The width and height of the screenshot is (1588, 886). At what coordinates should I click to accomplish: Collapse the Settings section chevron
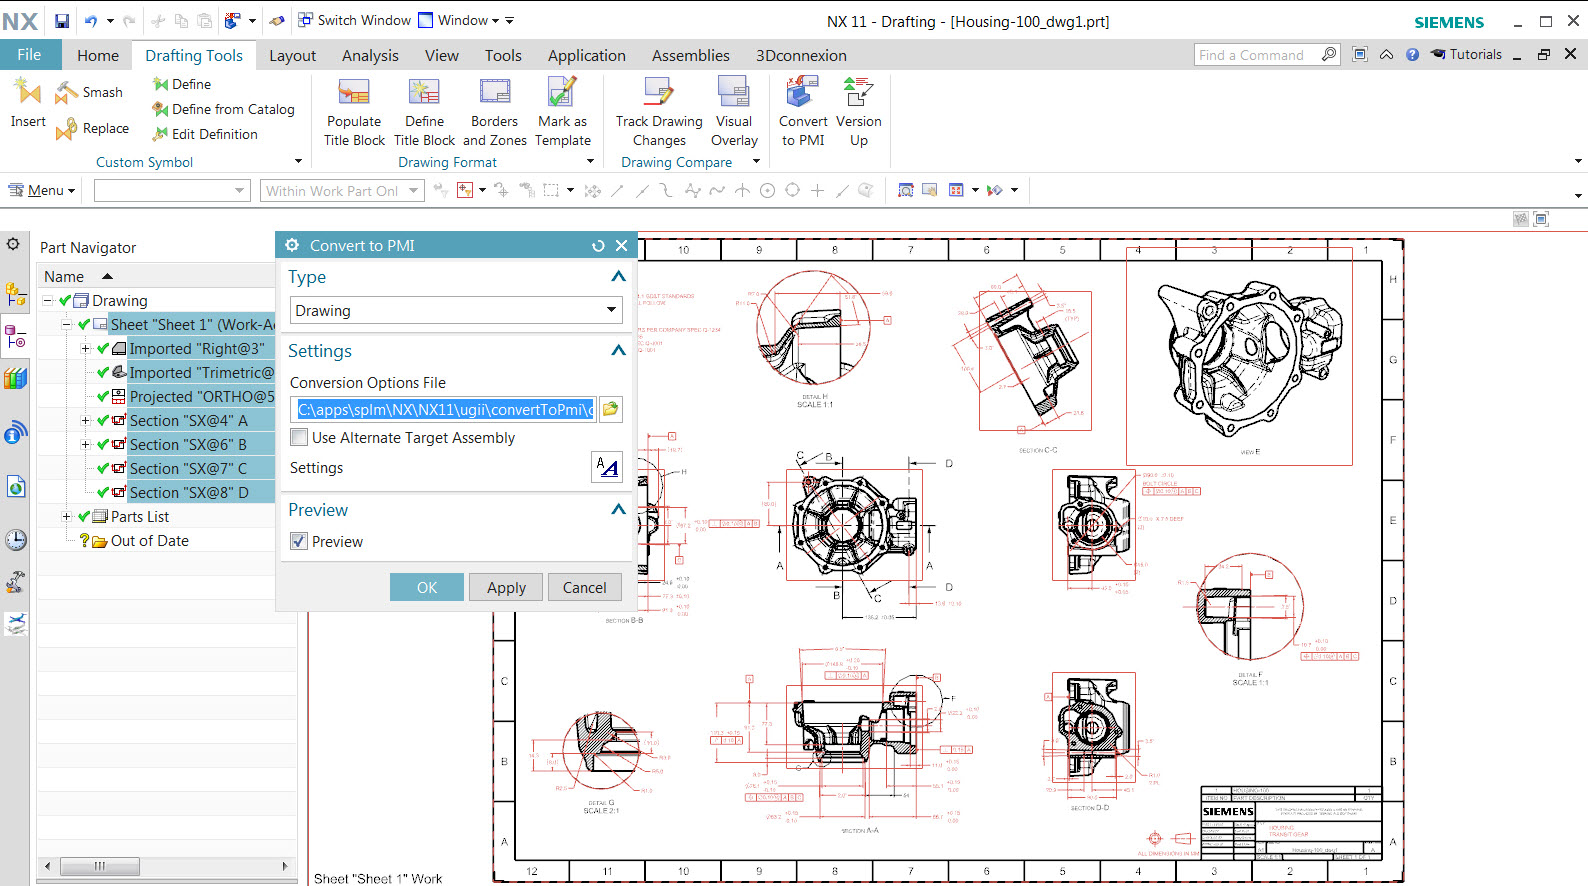[x=618, y=351]
